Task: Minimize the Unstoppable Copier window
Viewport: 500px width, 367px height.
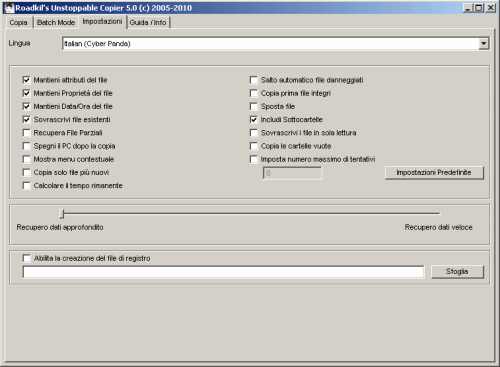Action: tap(468, 8)
